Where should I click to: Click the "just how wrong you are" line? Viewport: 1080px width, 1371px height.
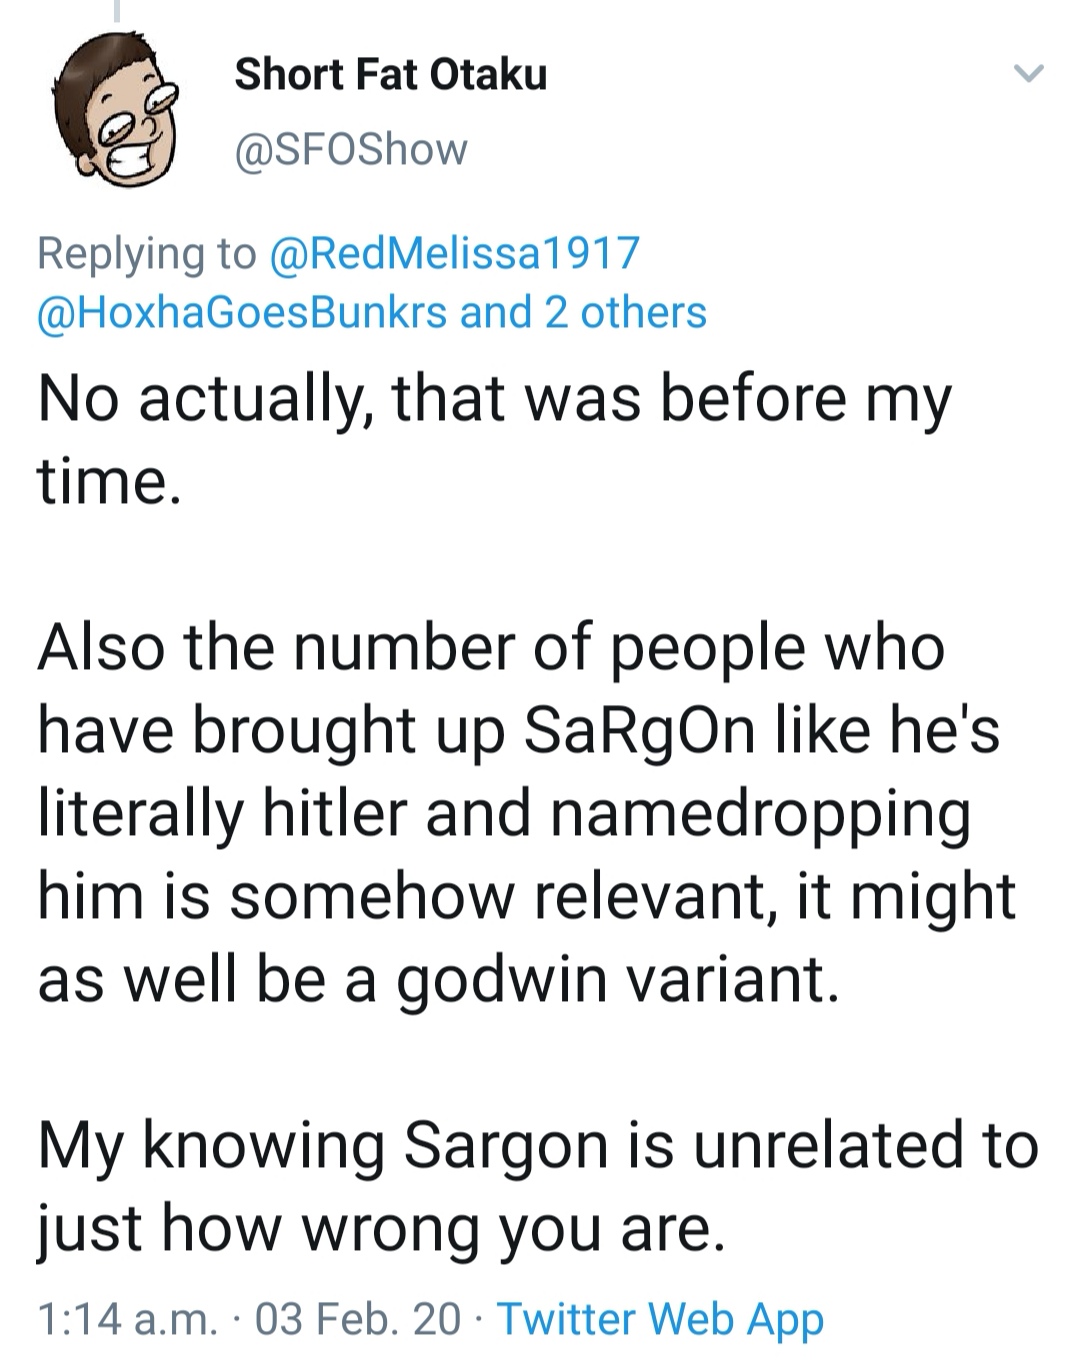[380, 1228]
